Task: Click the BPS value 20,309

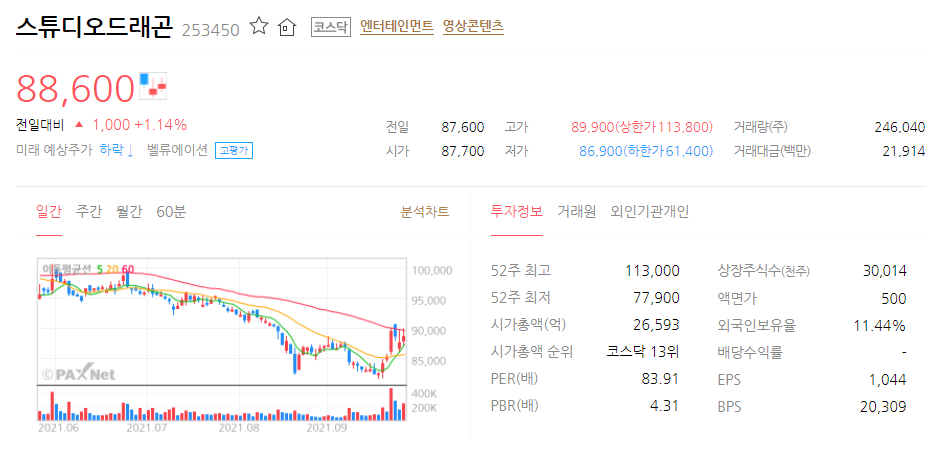Action: coord(884,406)
